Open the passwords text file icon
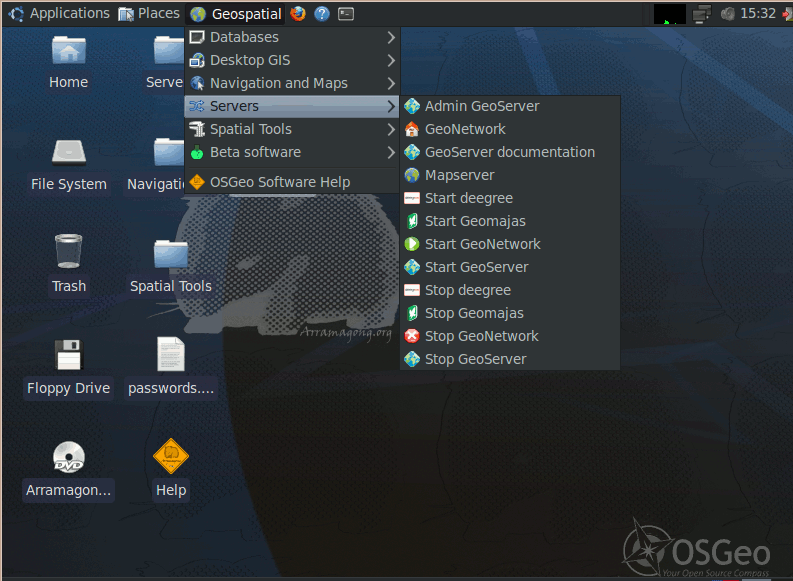Image resolution: width=793 pixels, height=581 pixels. pos(171,354)
